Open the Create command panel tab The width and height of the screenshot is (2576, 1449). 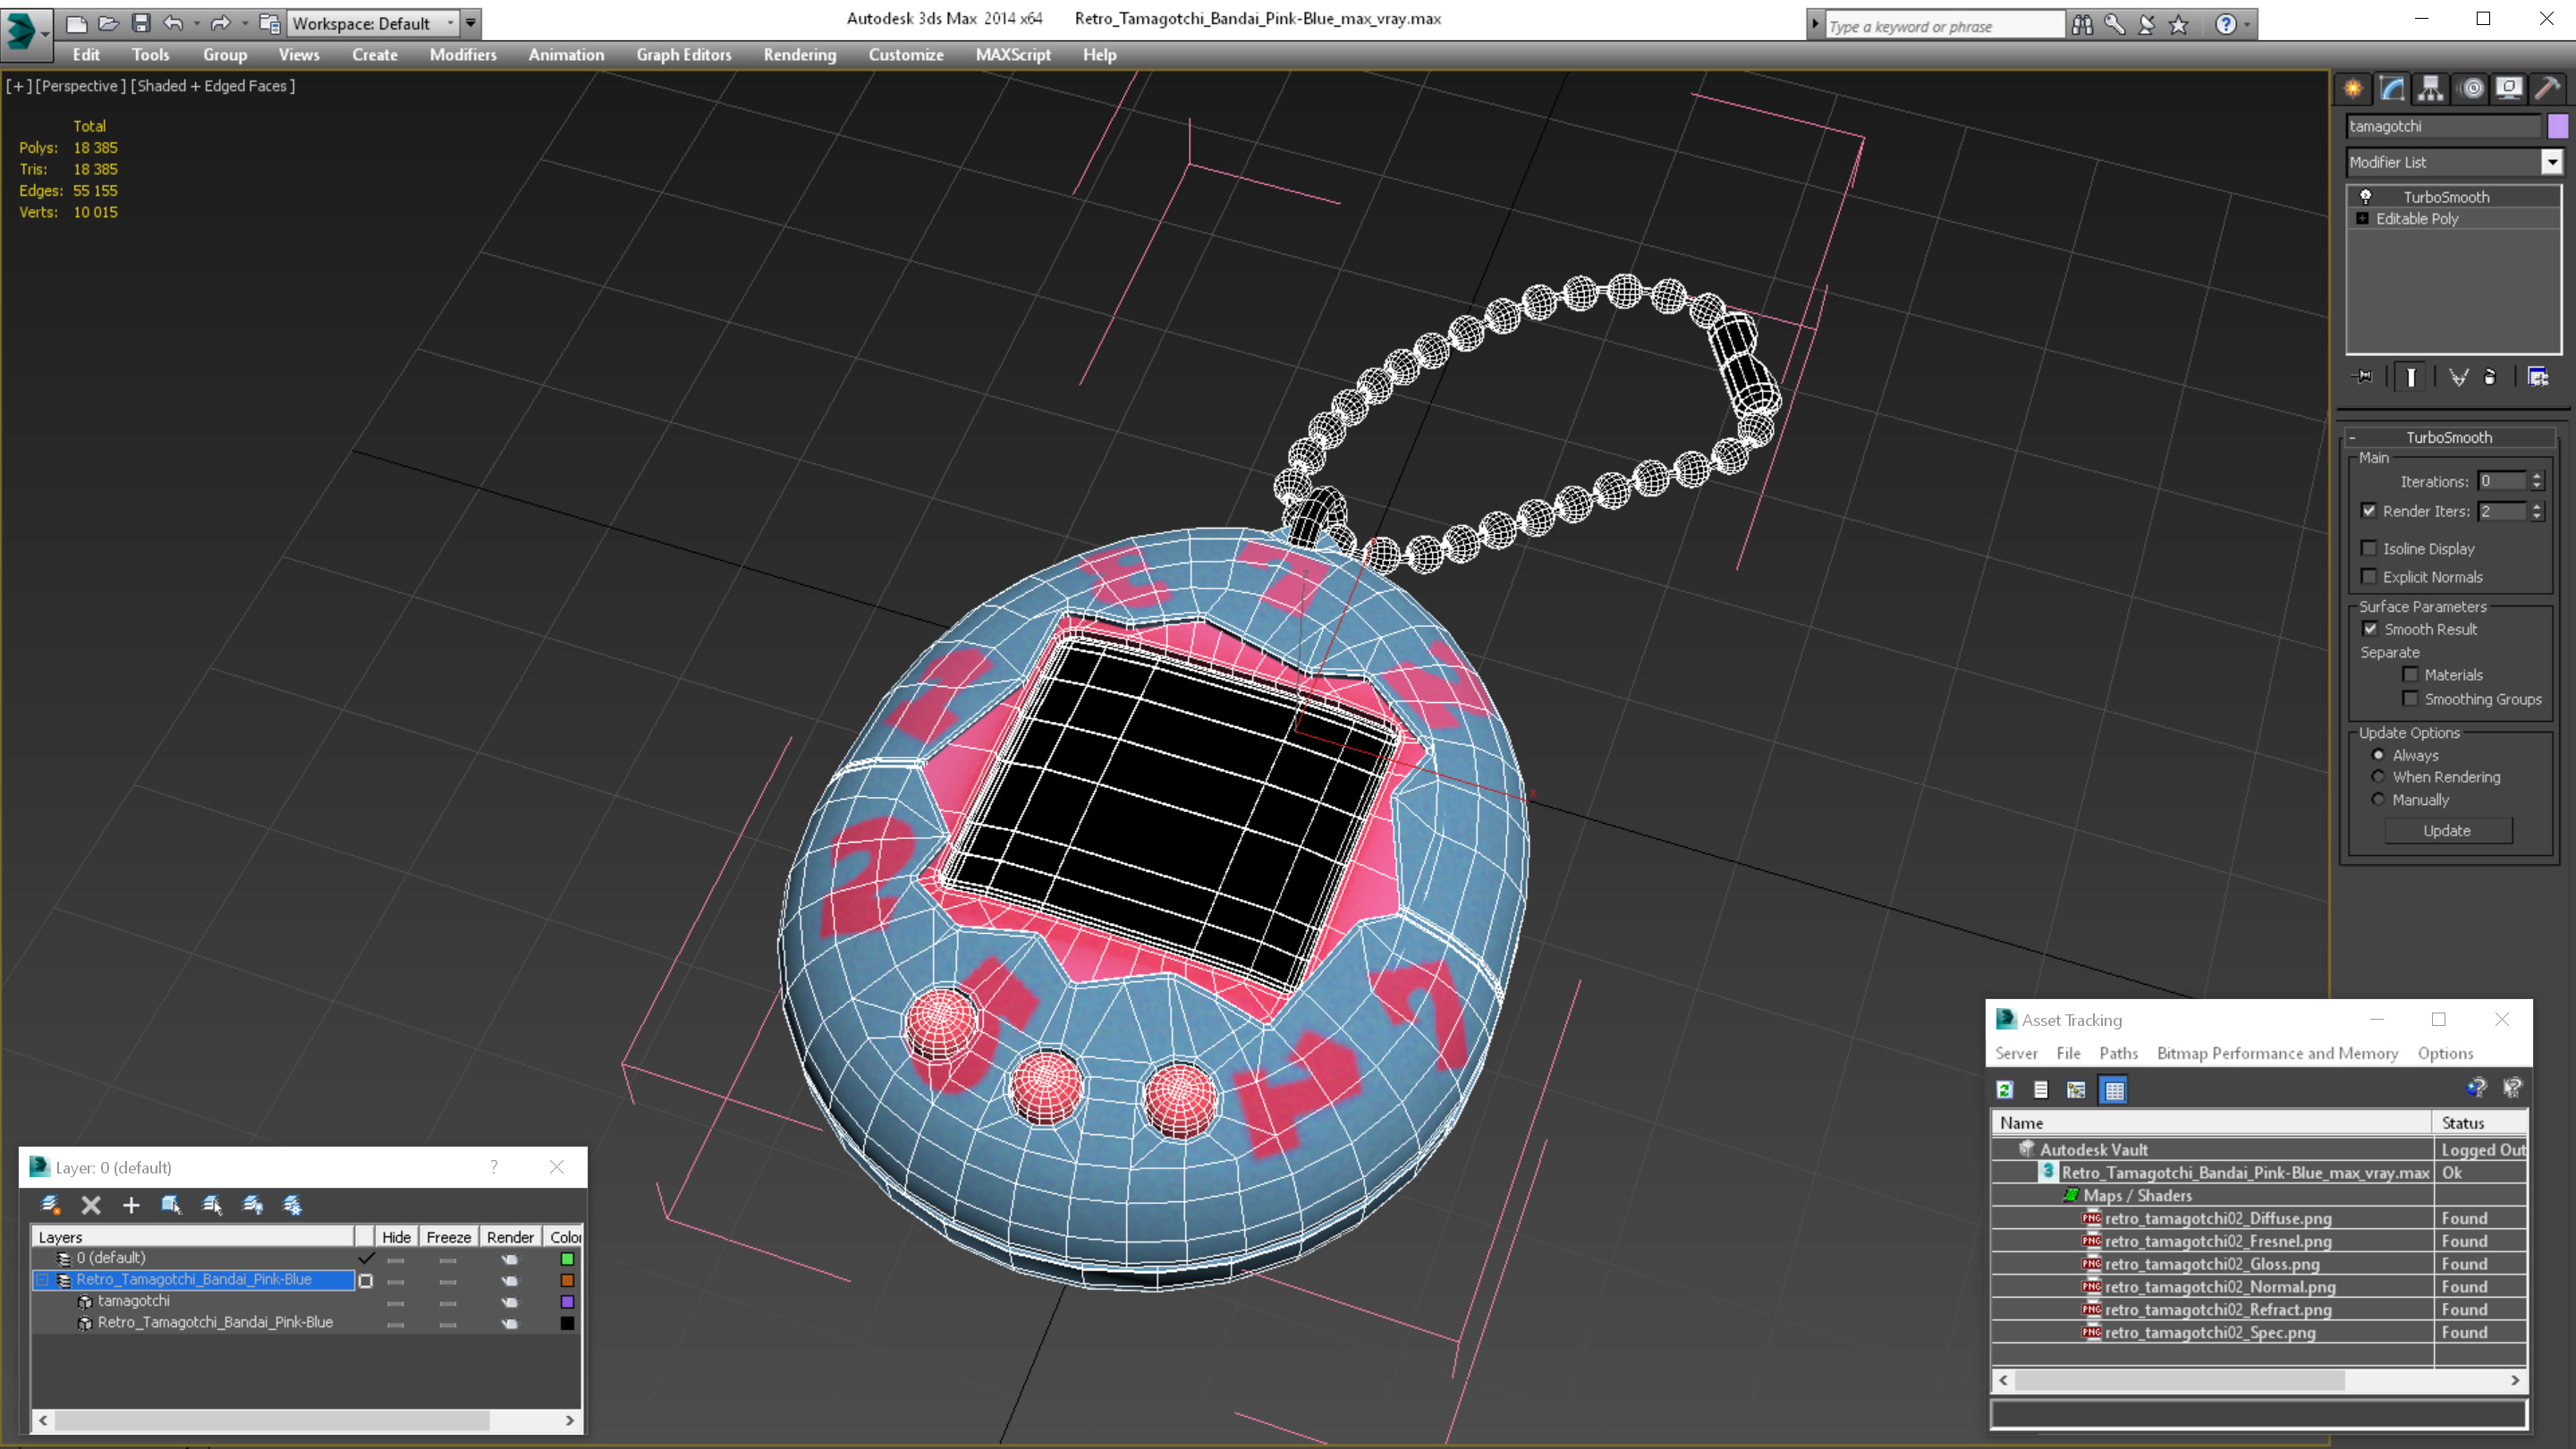[x=2353, y=88]
